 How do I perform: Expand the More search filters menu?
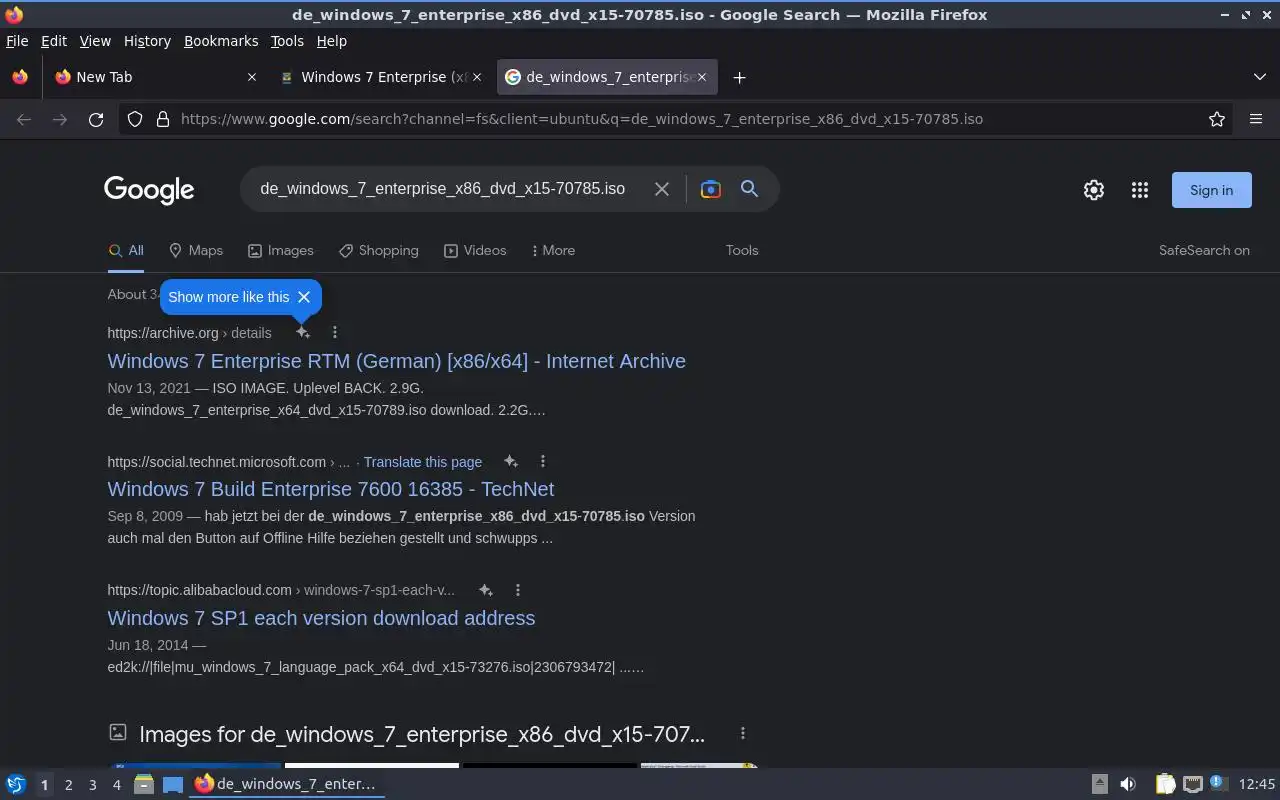click(553, 250)
